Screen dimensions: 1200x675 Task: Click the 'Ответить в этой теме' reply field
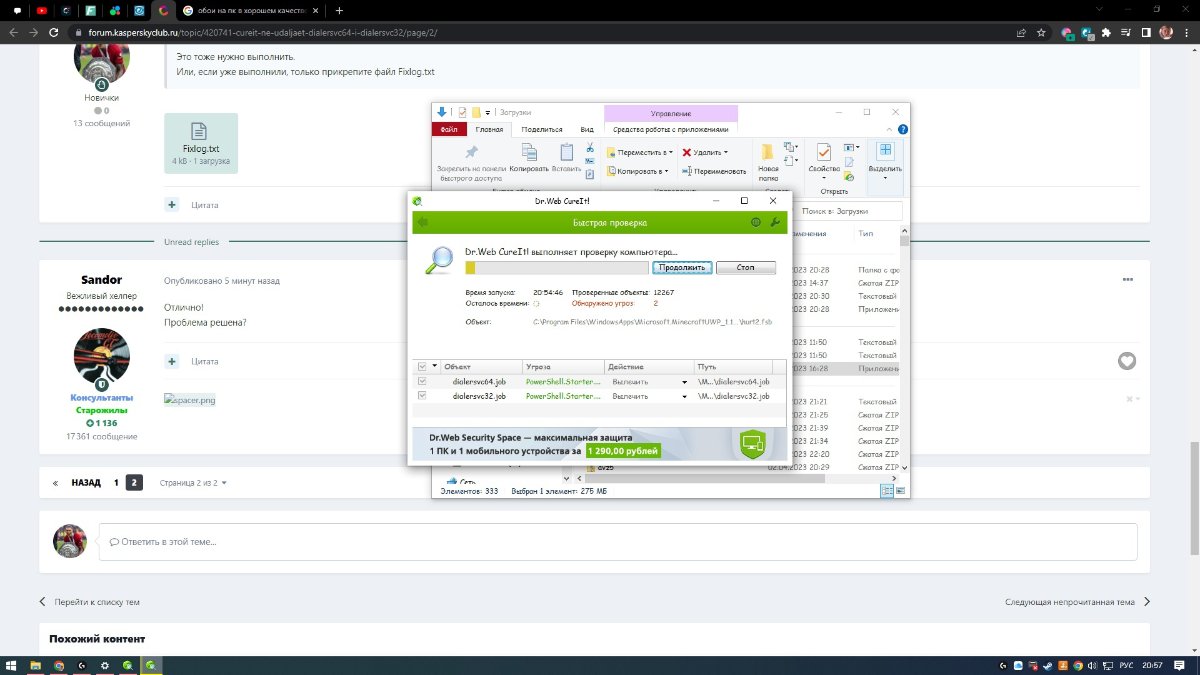pos(617,542)
